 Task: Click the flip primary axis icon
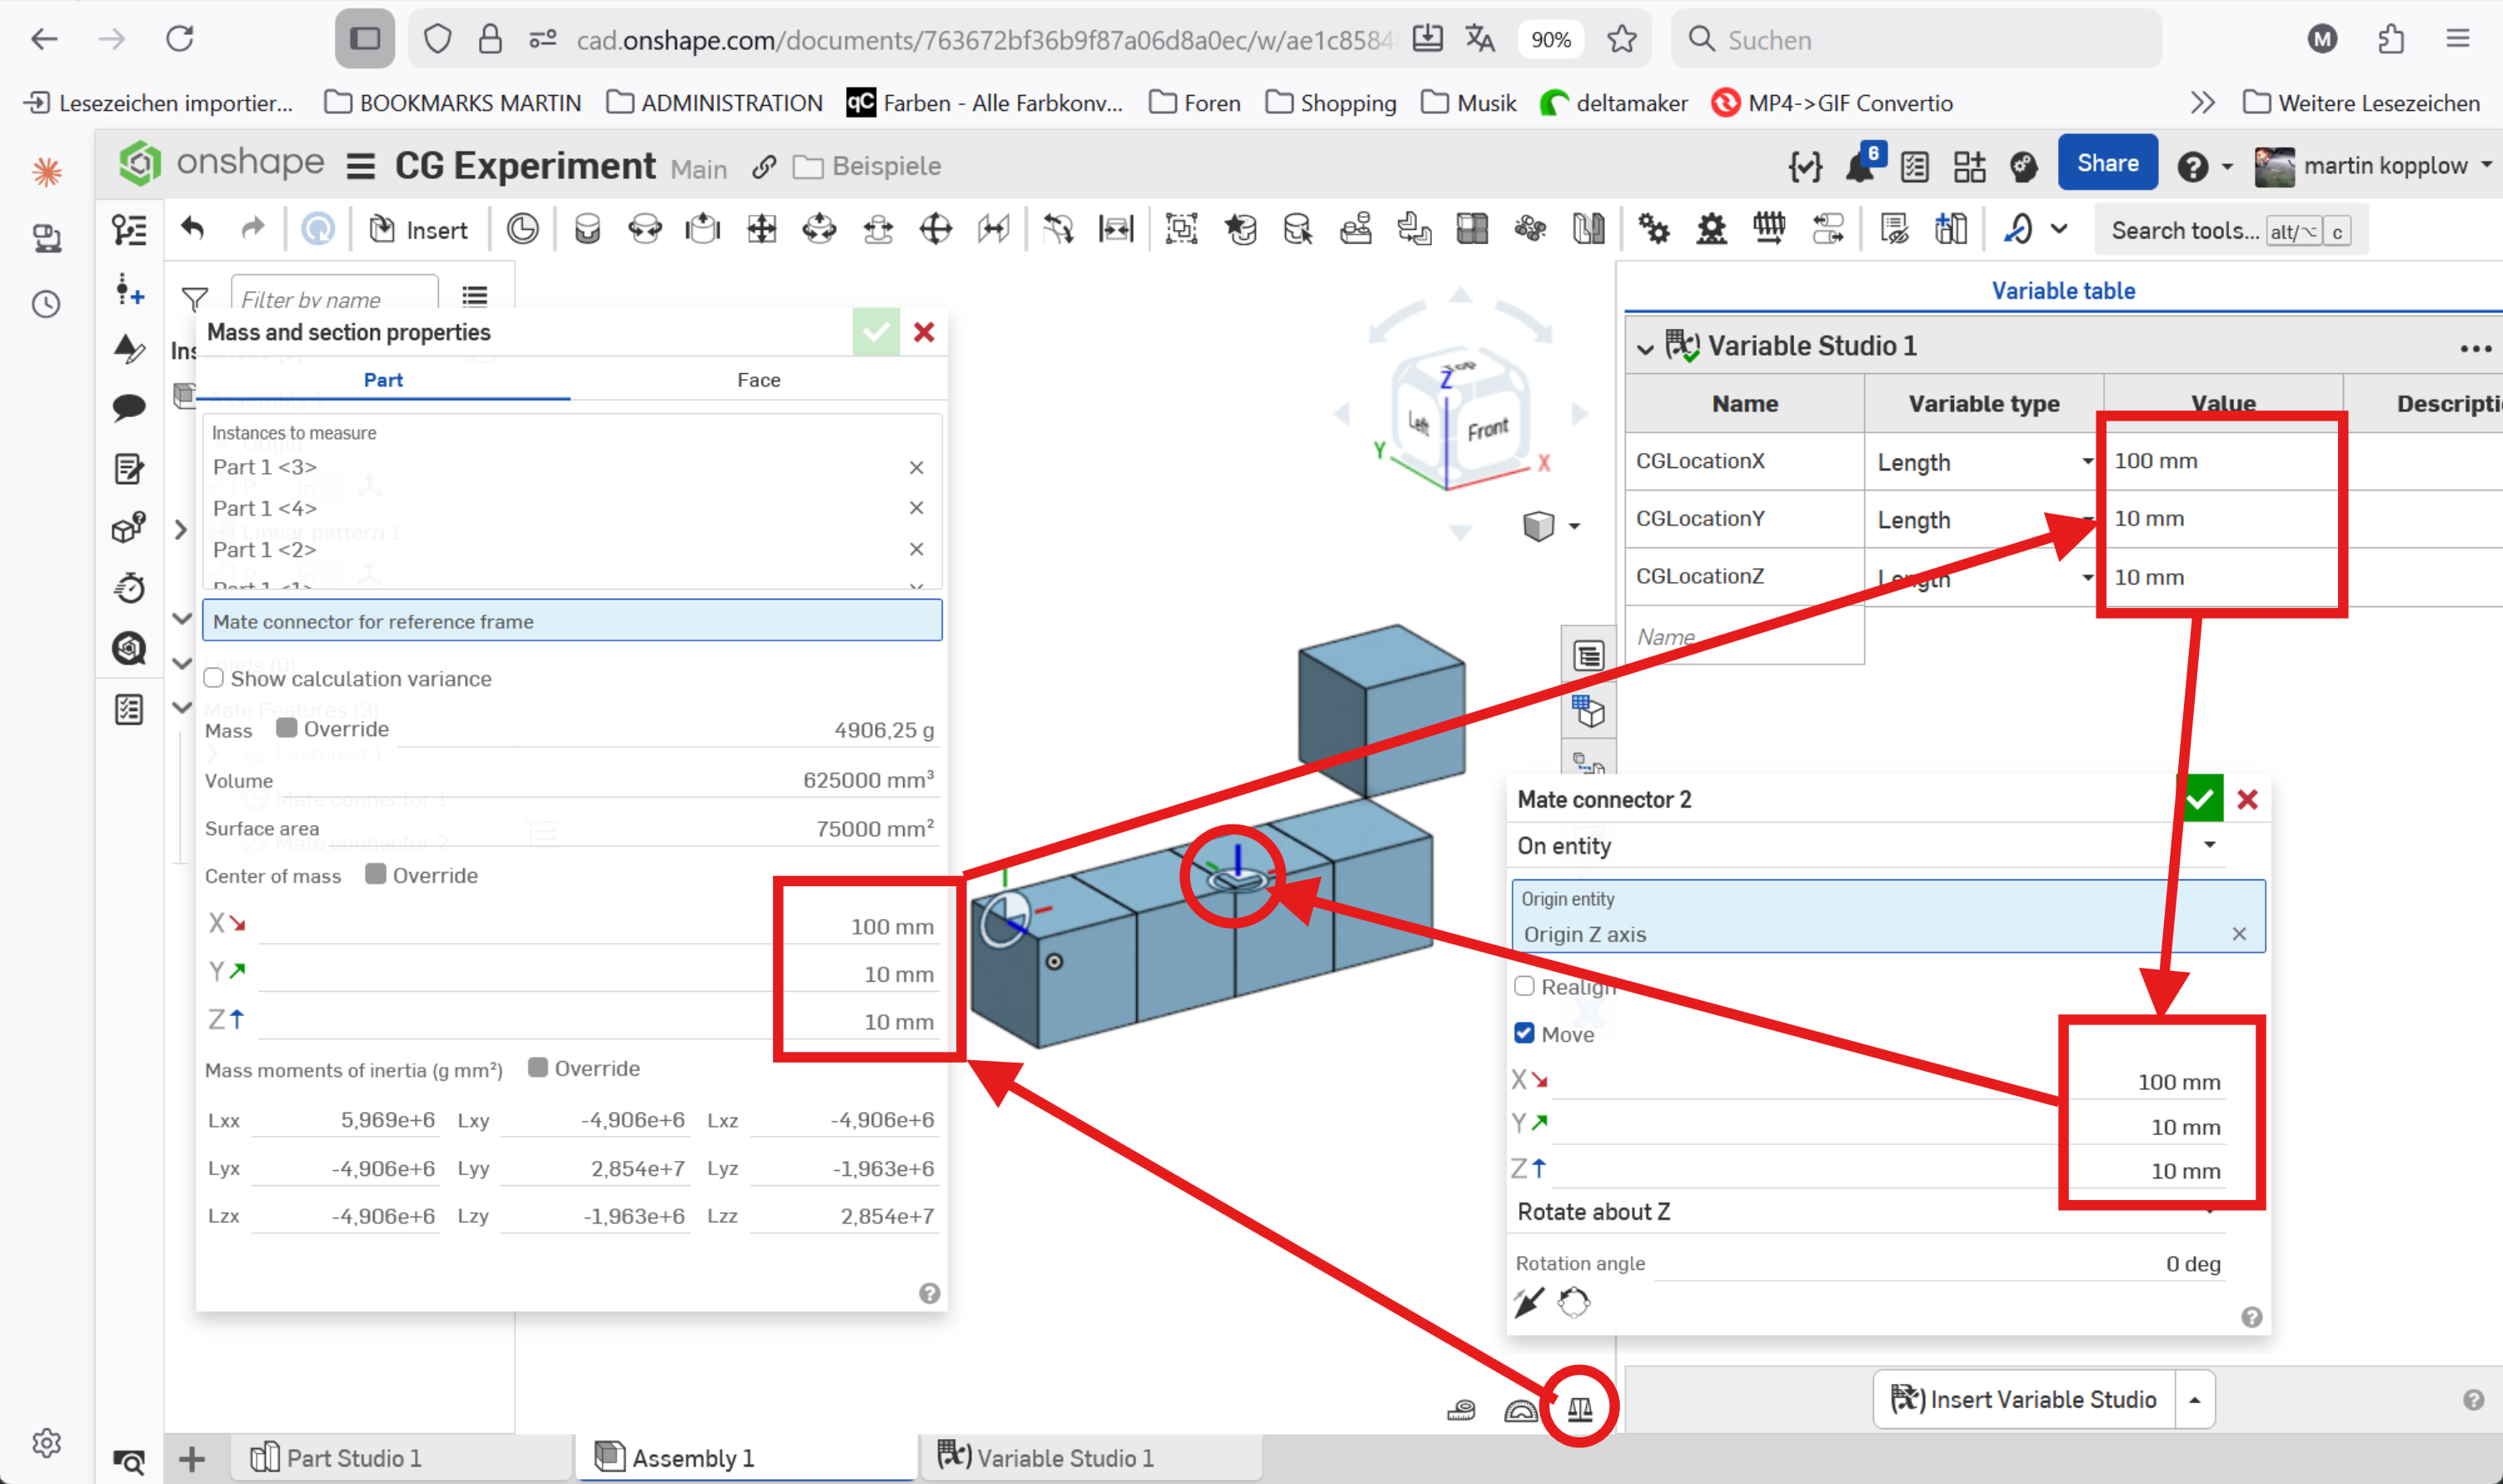1528,1303
